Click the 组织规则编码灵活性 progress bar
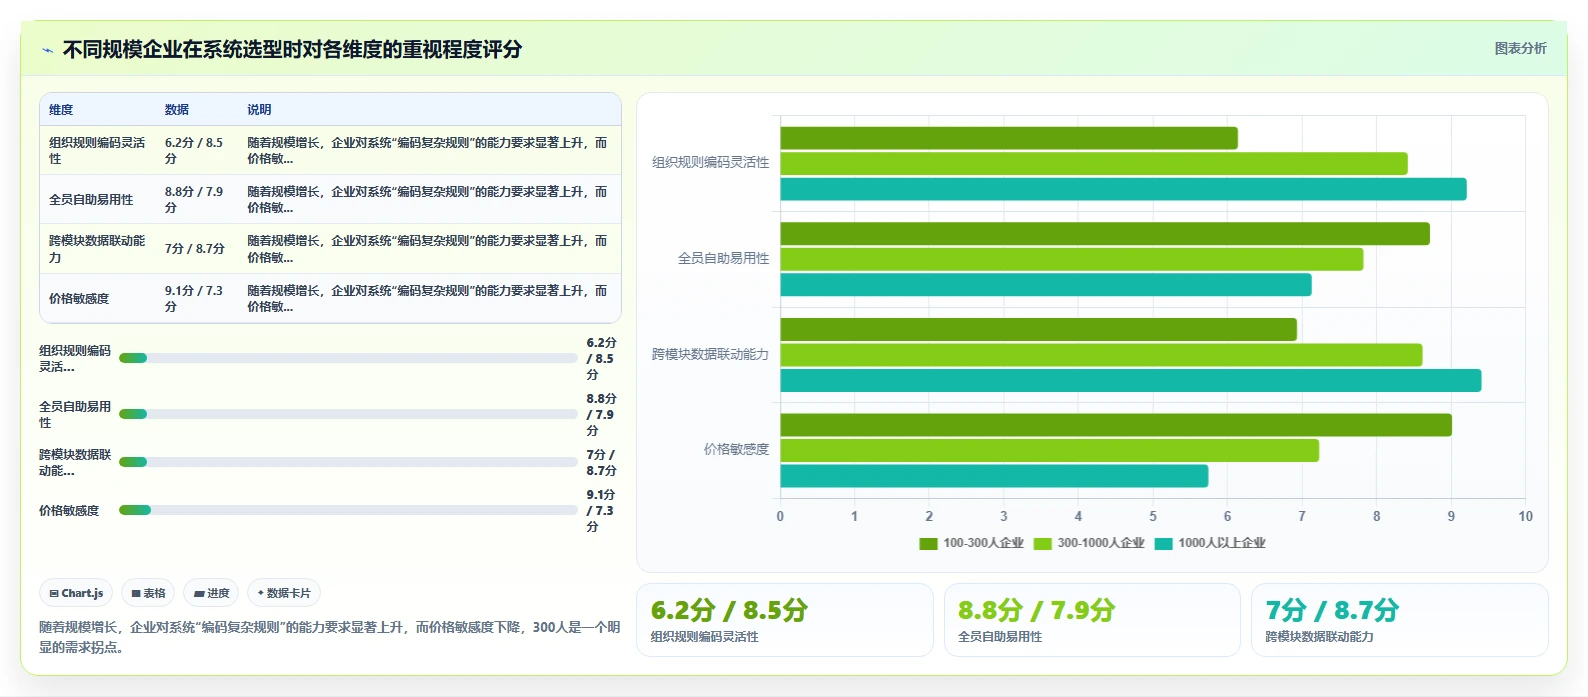The width and height of the screenshot is (1588, 697). pos(348,358)
